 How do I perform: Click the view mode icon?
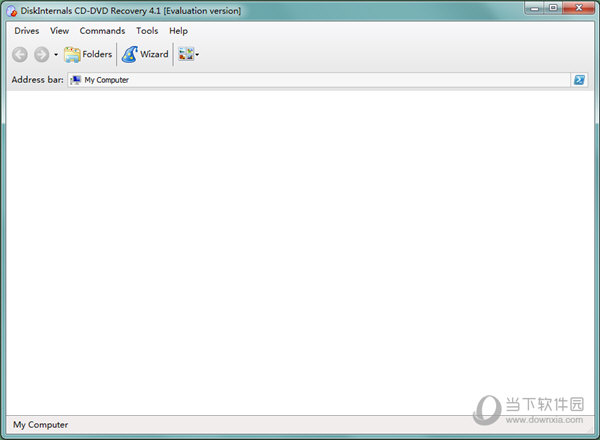(x=186, y=54)
